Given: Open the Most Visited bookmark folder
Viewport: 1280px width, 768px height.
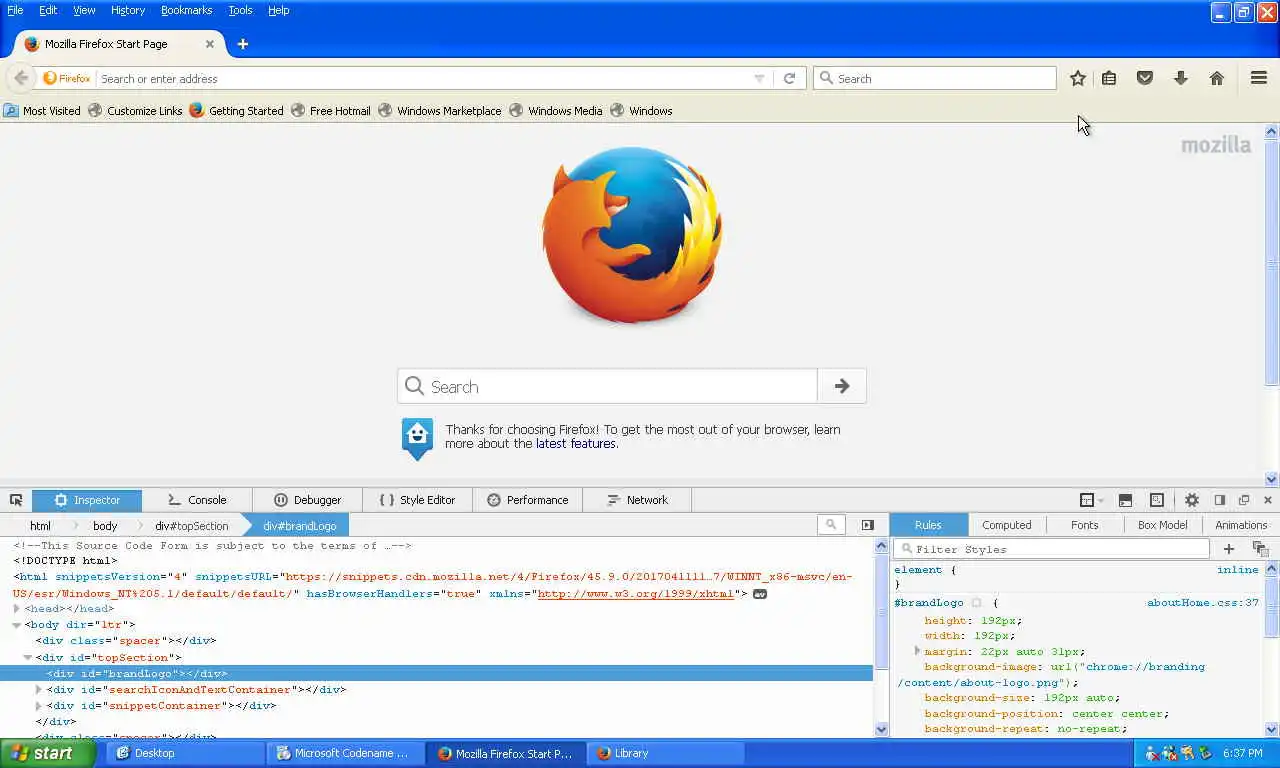Looking at the screenshot, I should (42, 111).
